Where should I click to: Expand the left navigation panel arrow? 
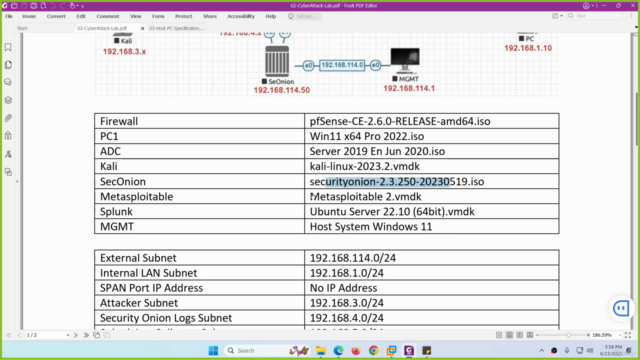pos(18,181)
